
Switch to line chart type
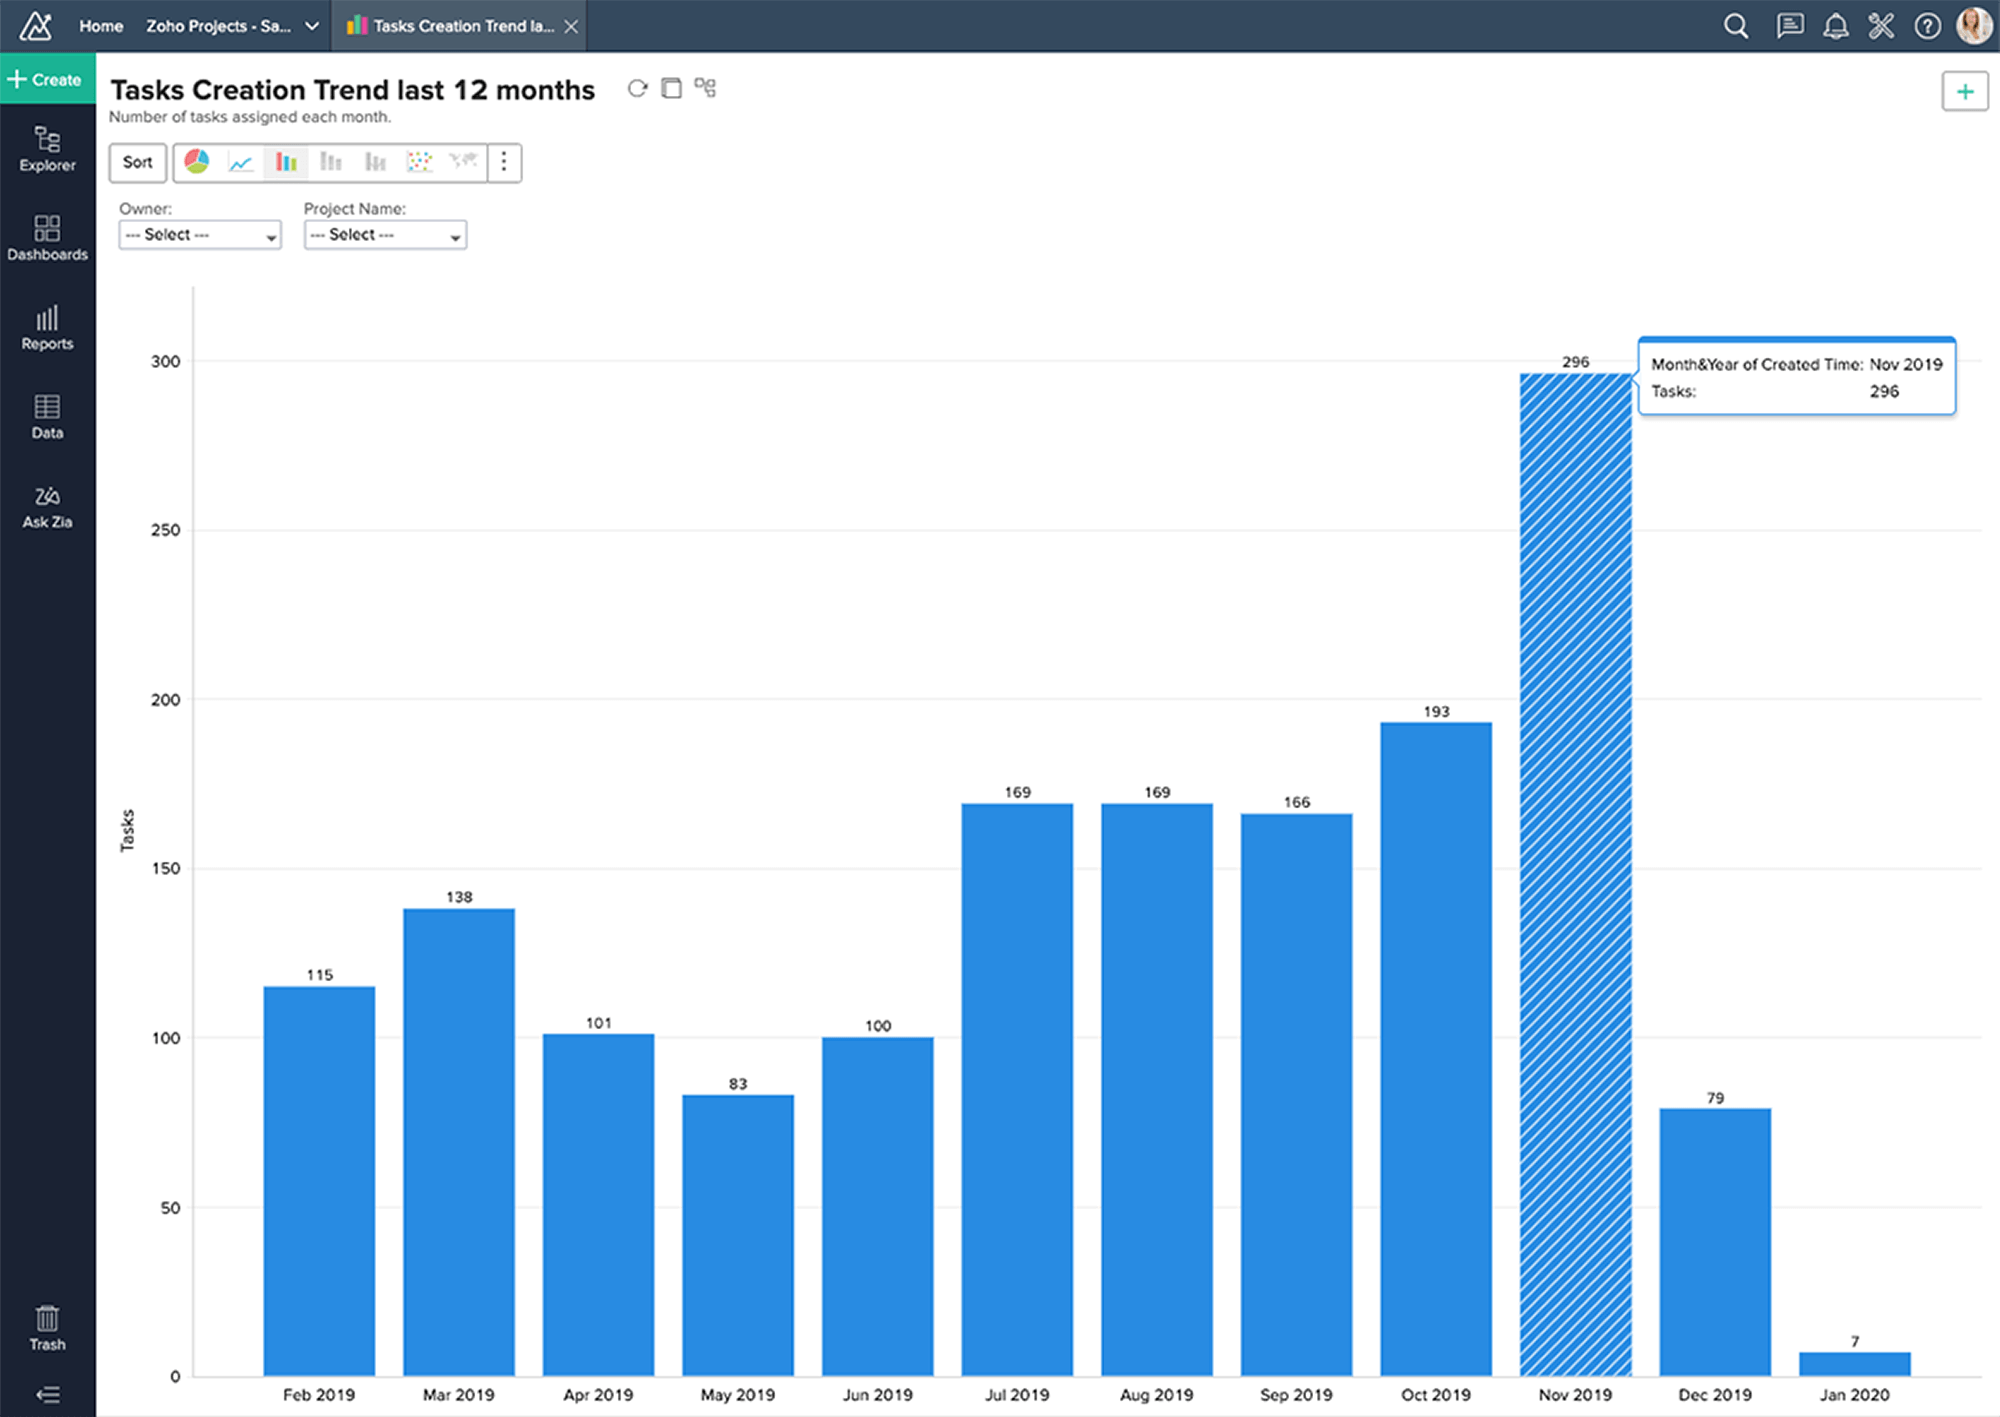coord(241,162)
